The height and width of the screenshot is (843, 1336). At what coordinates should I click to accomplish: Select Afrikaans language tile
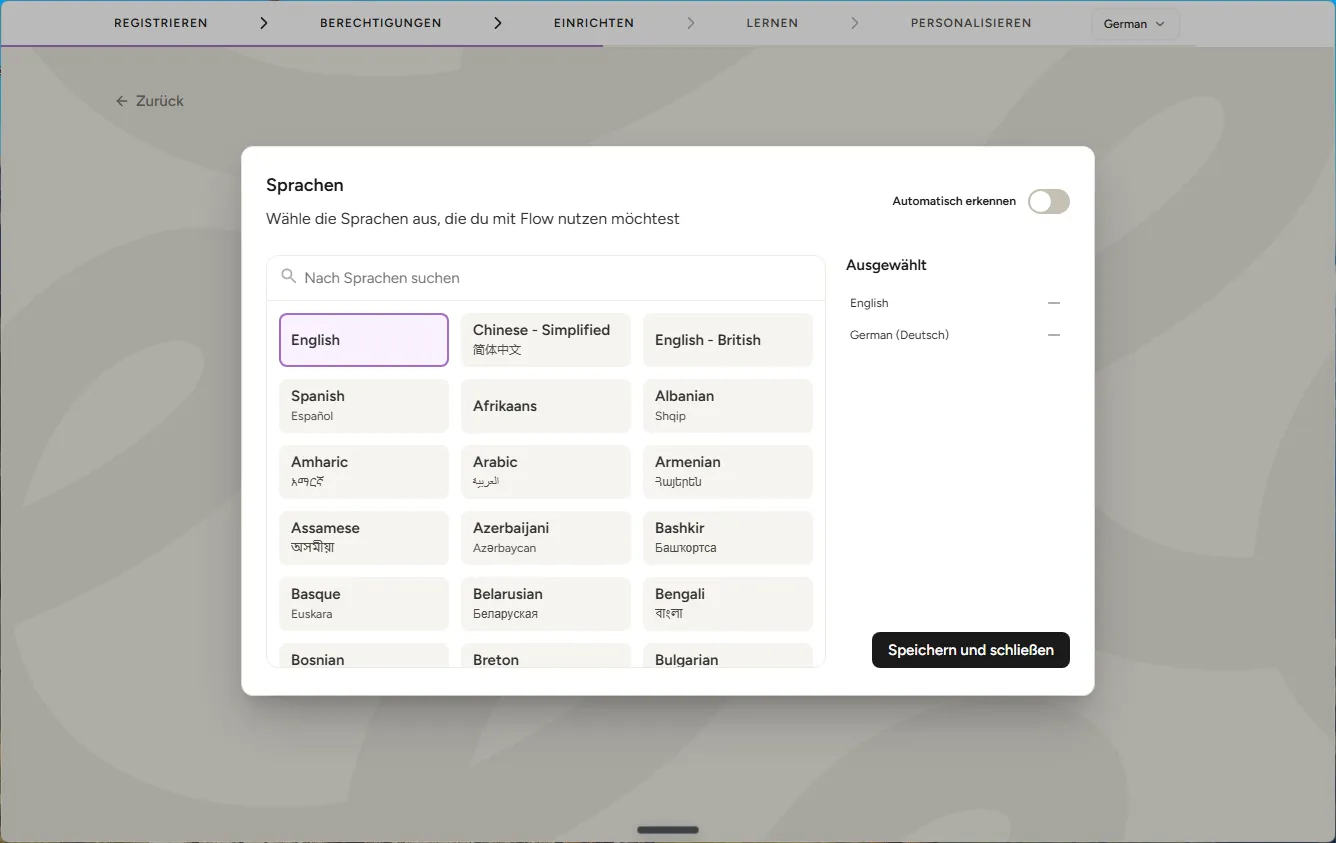pyautogui.click(x=546, y=406)
